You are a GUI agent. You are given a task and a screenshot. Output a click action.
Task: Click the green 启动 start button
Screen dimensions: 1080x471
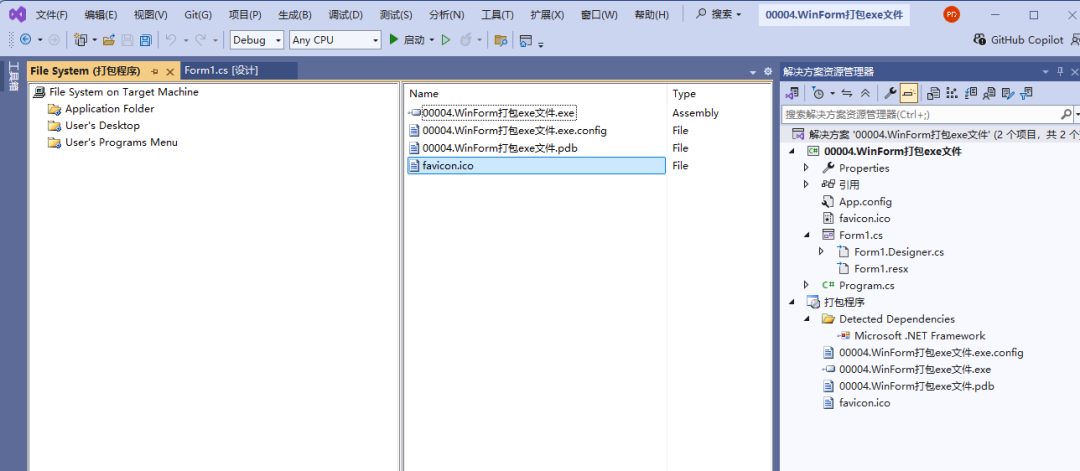[406, 40]
